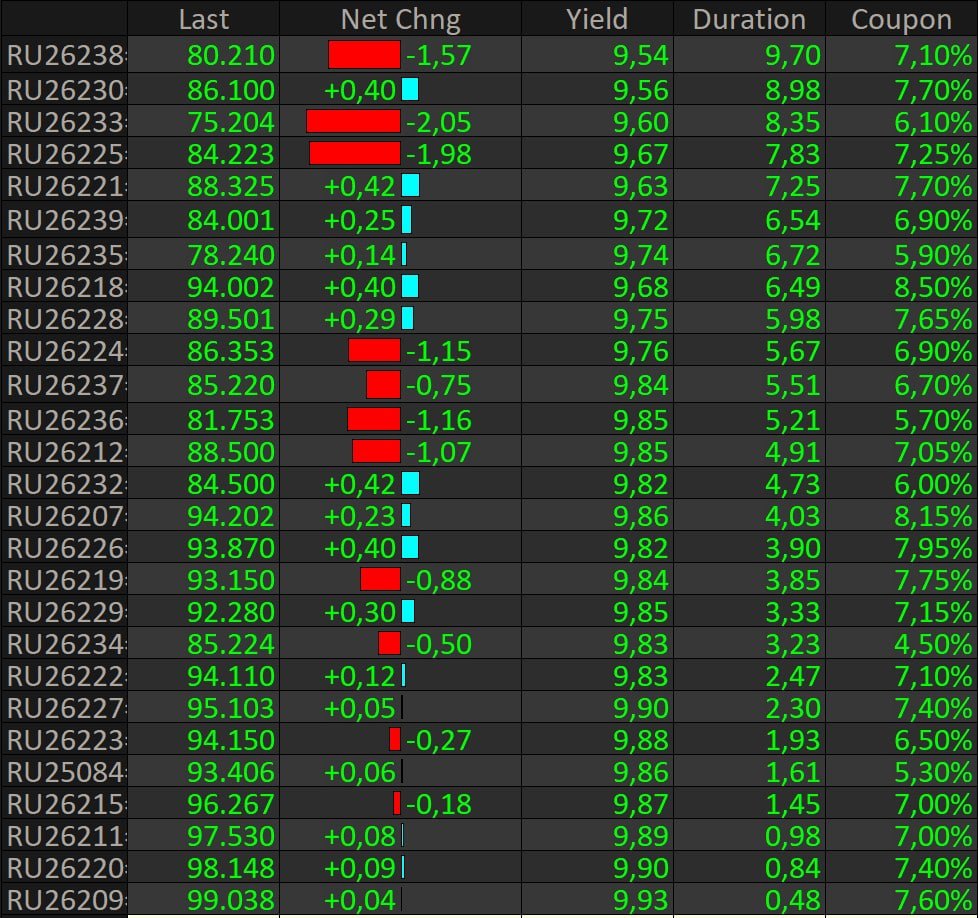Sort by the Last column header

[203, 19]
